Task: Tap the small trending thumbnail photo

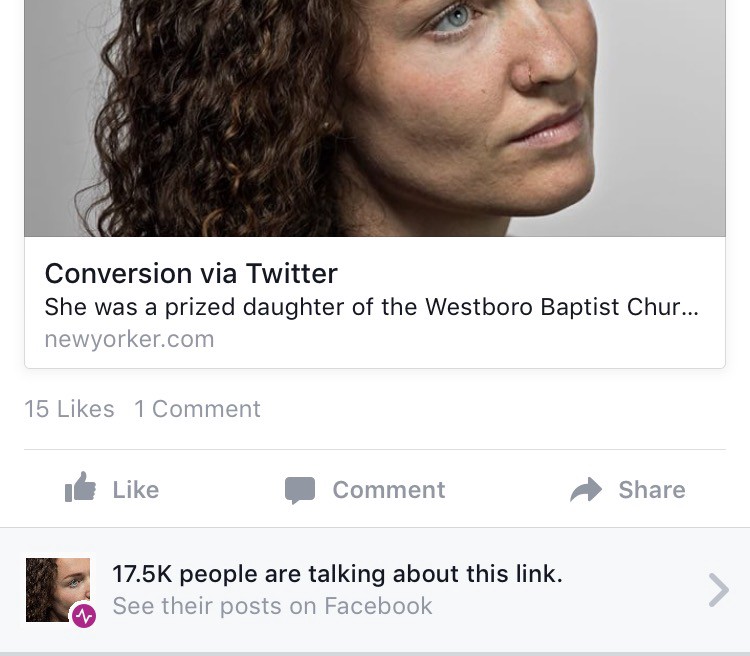Action: 58,589
